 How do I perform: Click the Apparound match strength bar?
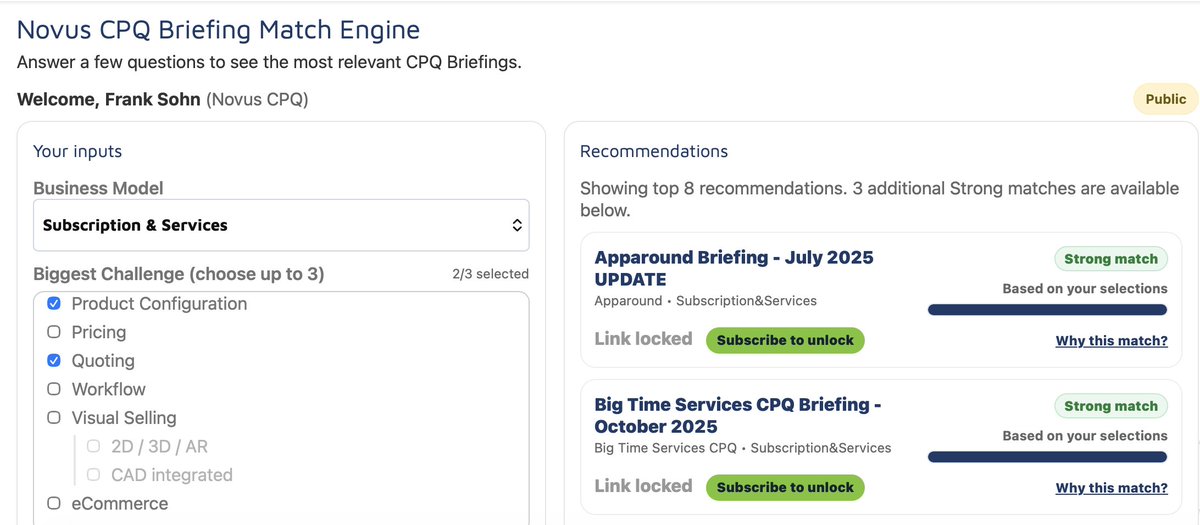1047,310
